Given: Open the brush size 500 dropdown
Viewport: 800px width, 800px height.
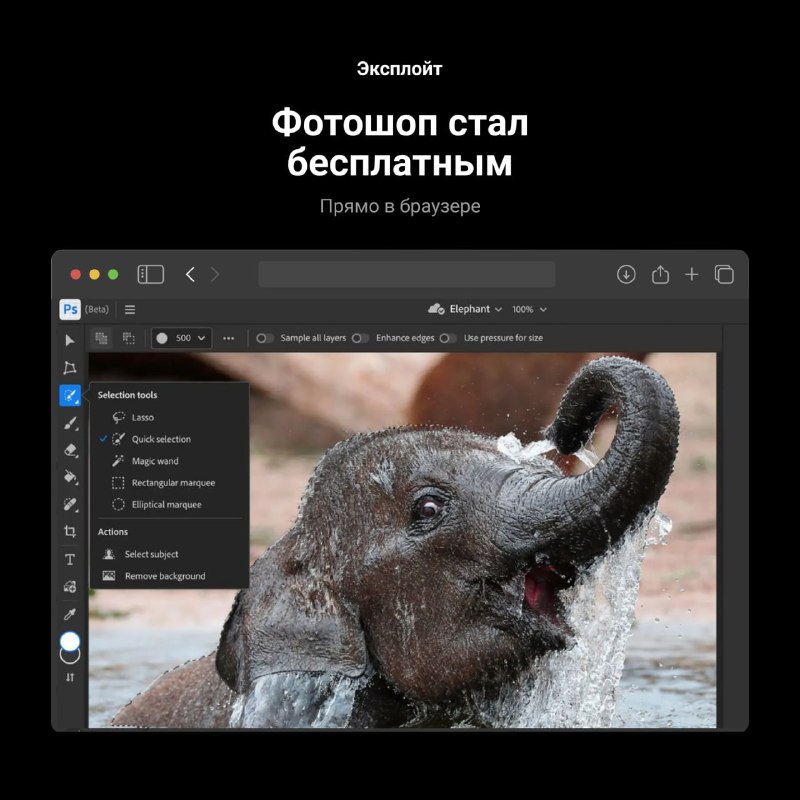Looking at the screenshot, I should (182, 338).
